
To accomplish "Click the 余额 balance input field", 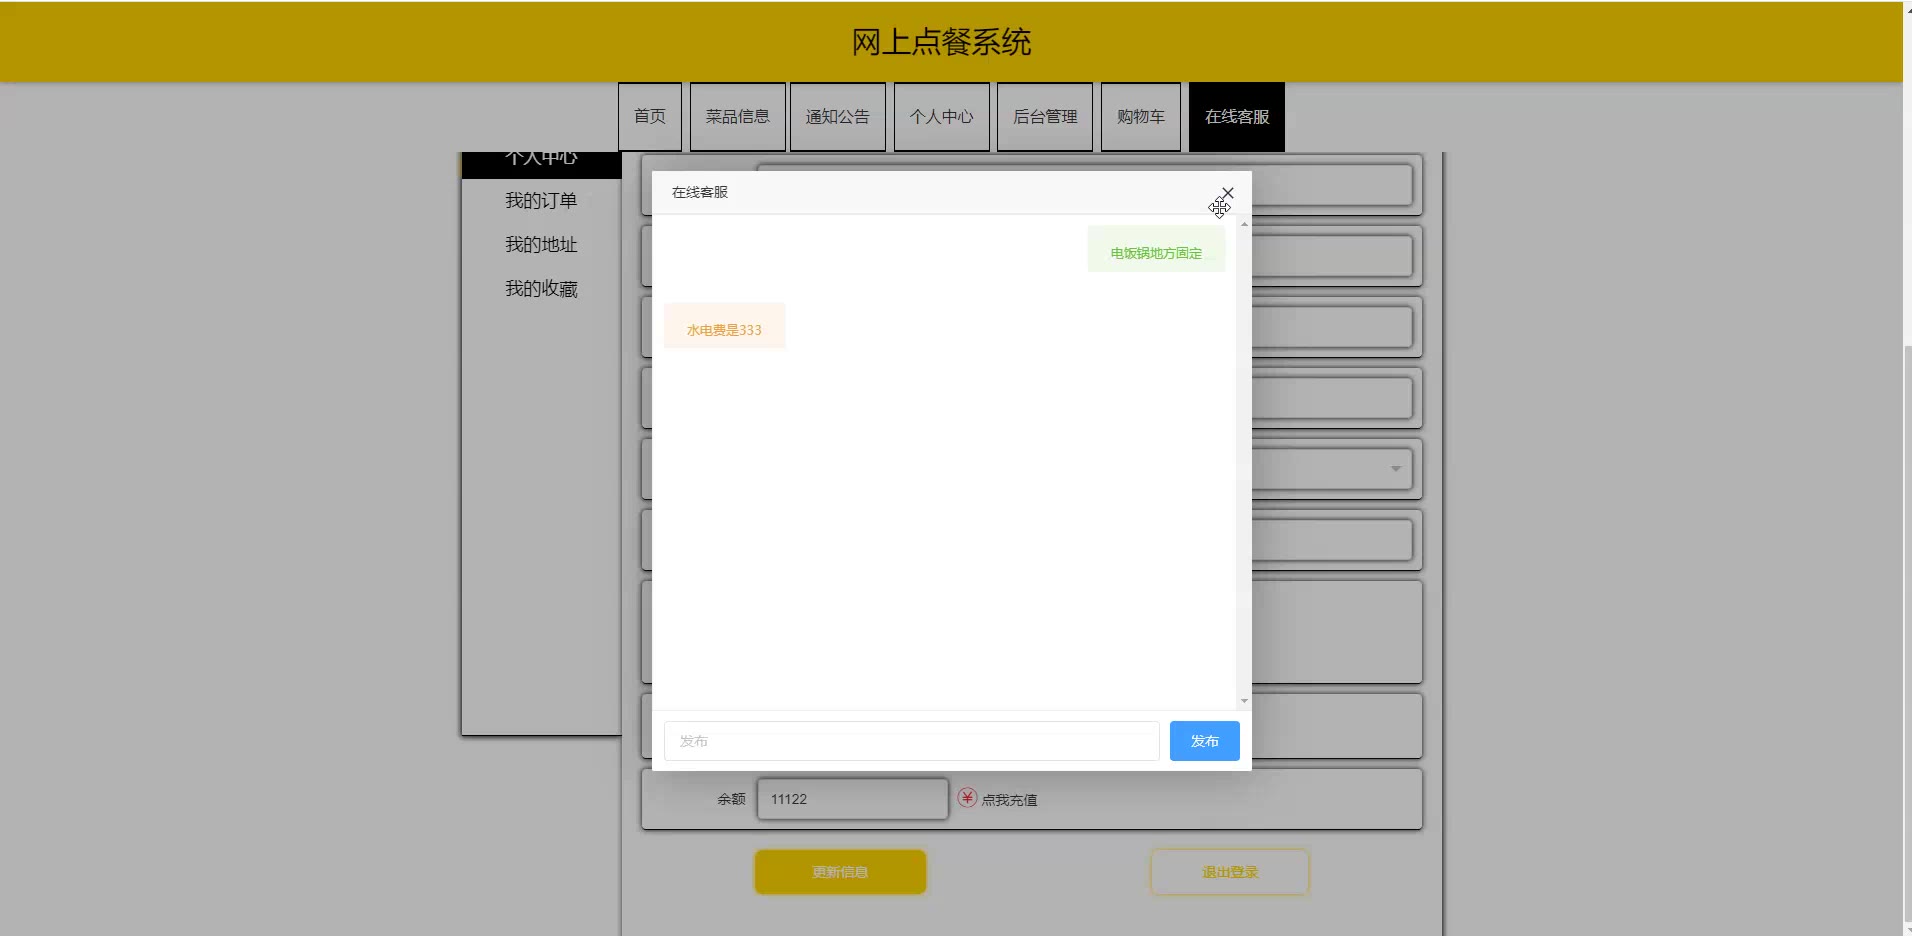I will [852, 799].
